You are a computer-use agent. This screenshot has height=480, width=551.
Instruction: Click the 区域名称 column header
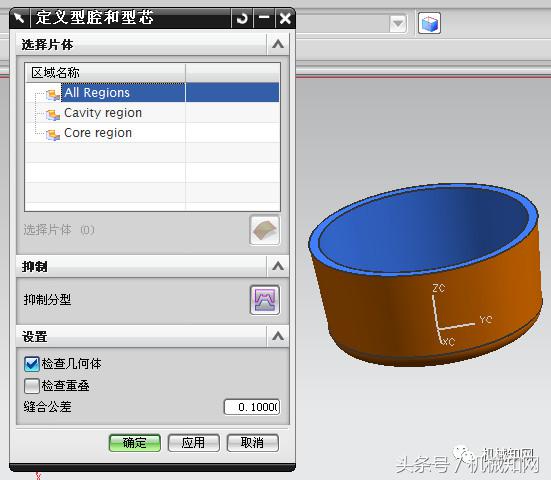[105, 73]
